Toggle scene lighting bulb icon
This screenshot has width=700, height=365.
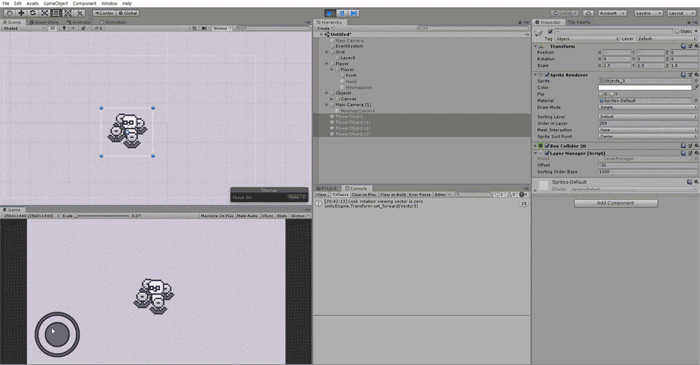click(64, 28)
